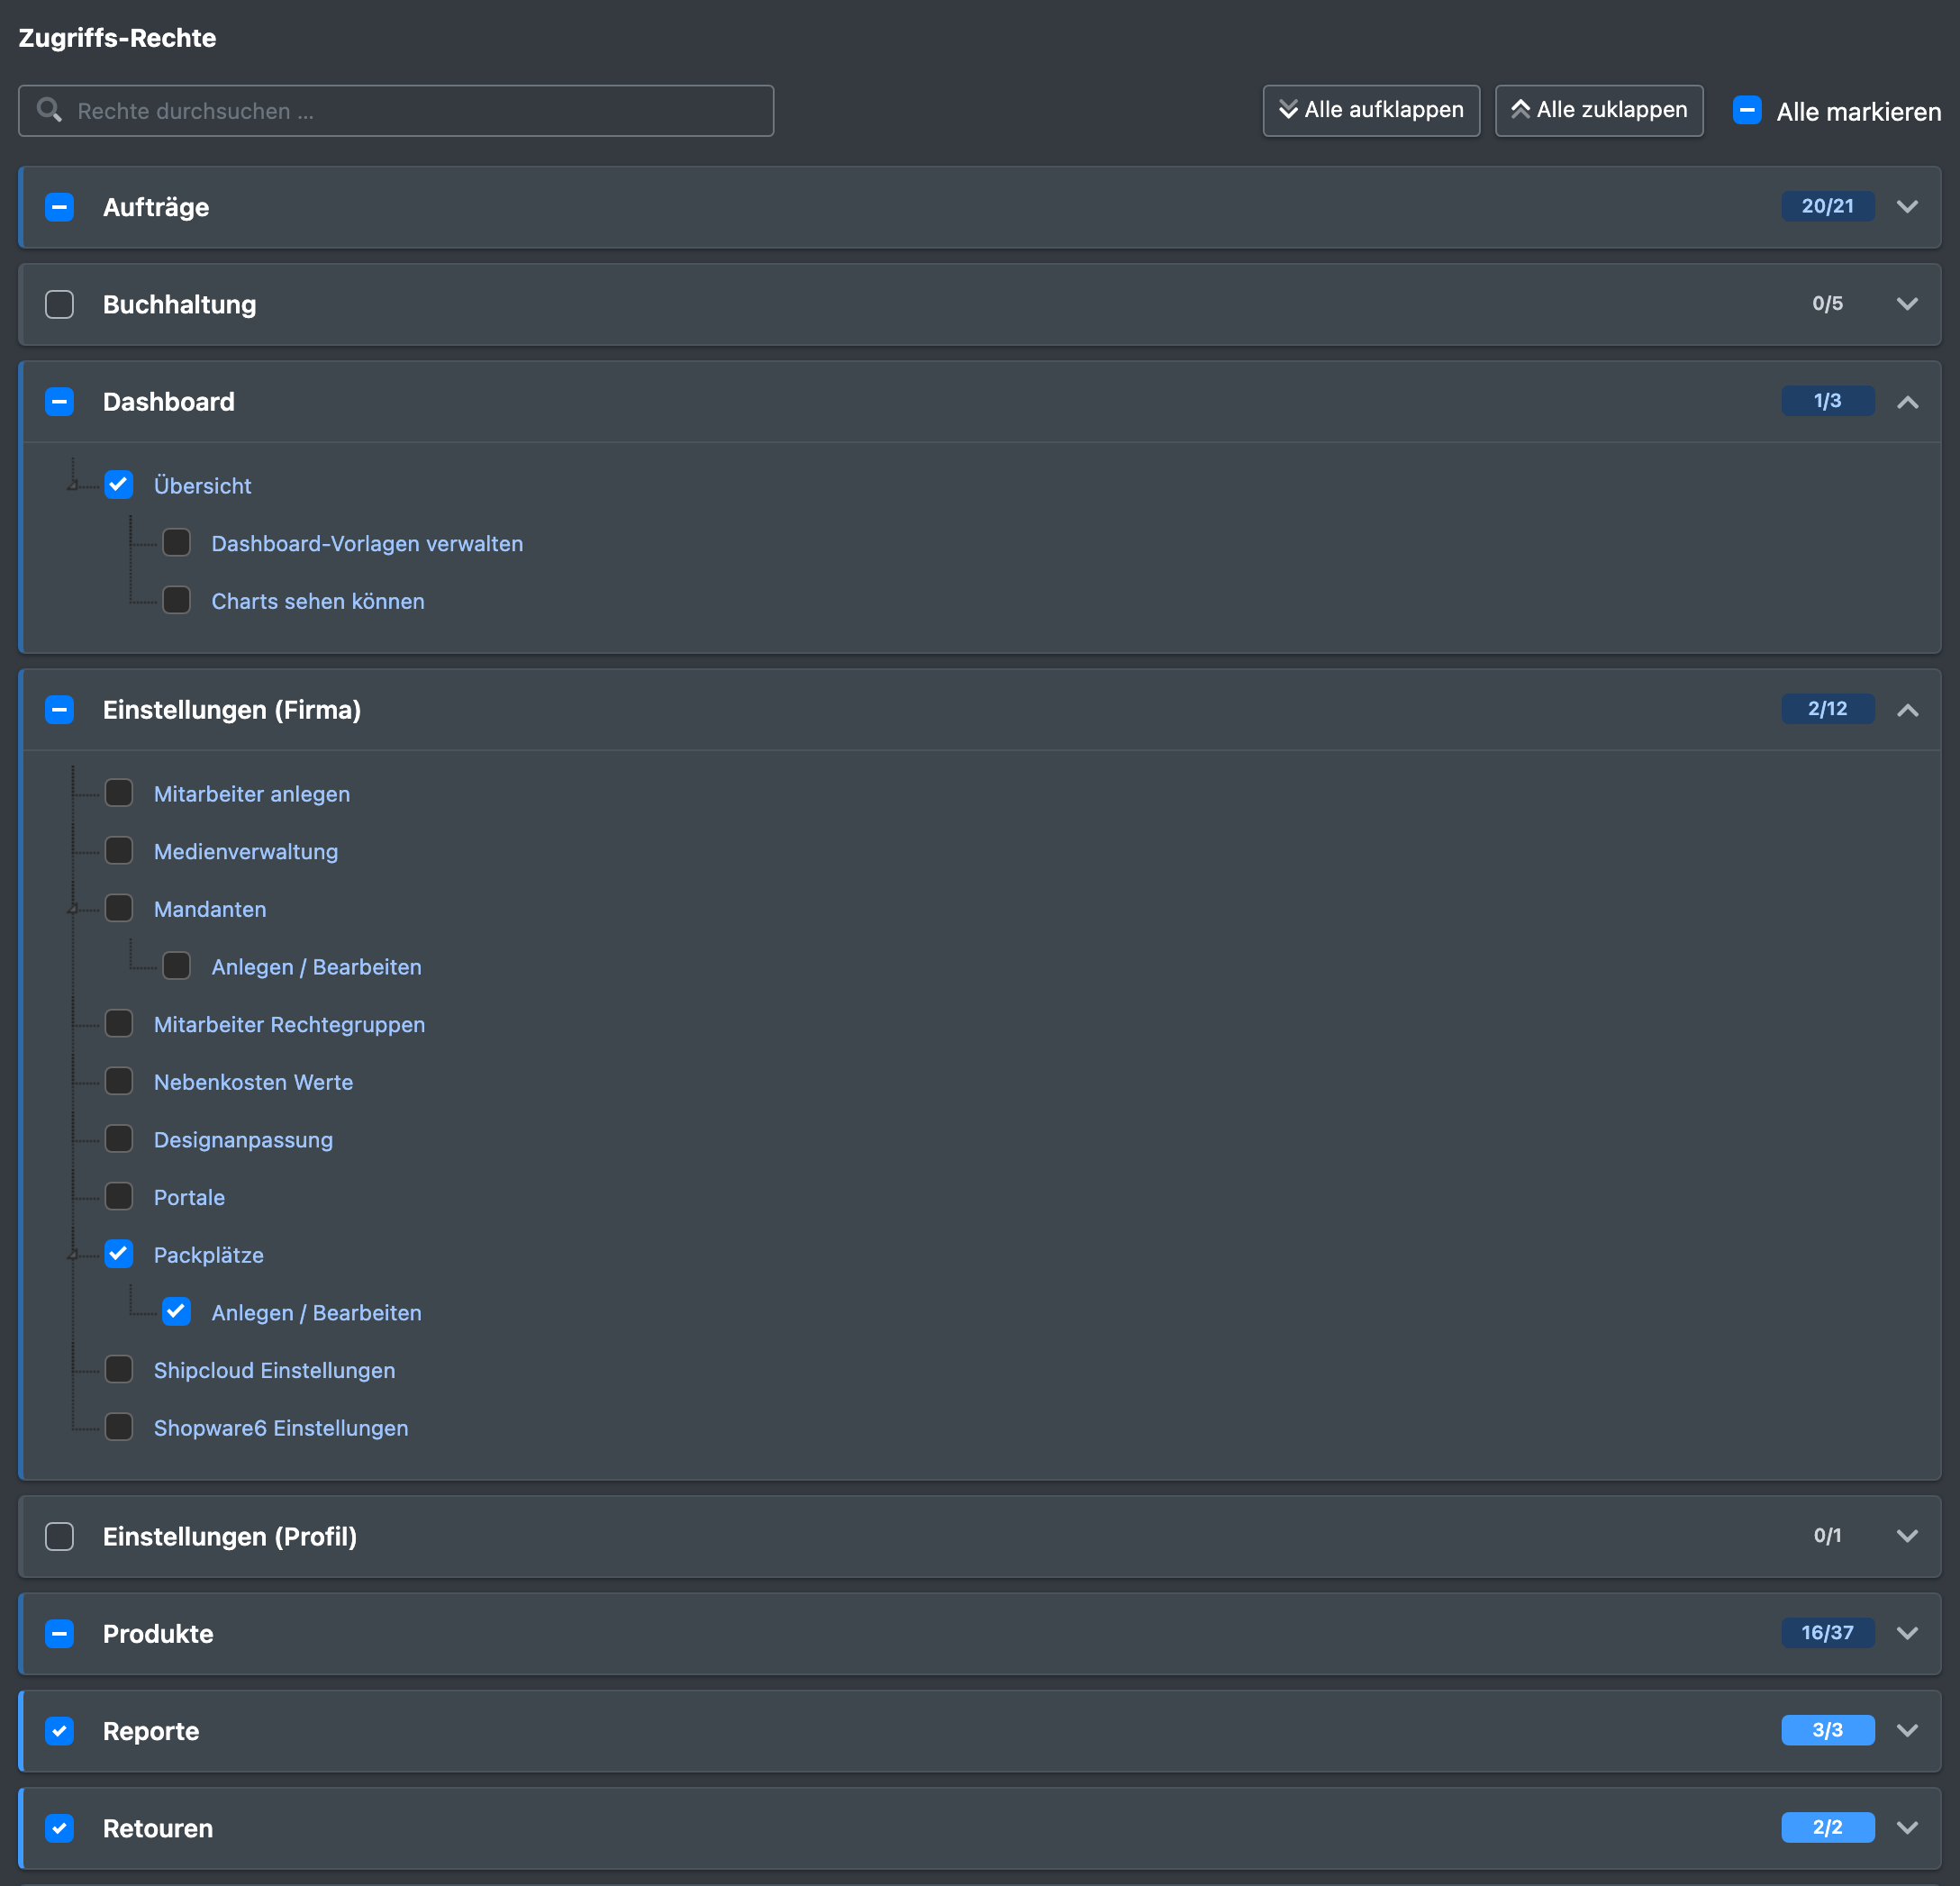This screenshot has width=1960, height=1886.
Task: Click the Alle aufklappen button
Action: point(1371,110)
